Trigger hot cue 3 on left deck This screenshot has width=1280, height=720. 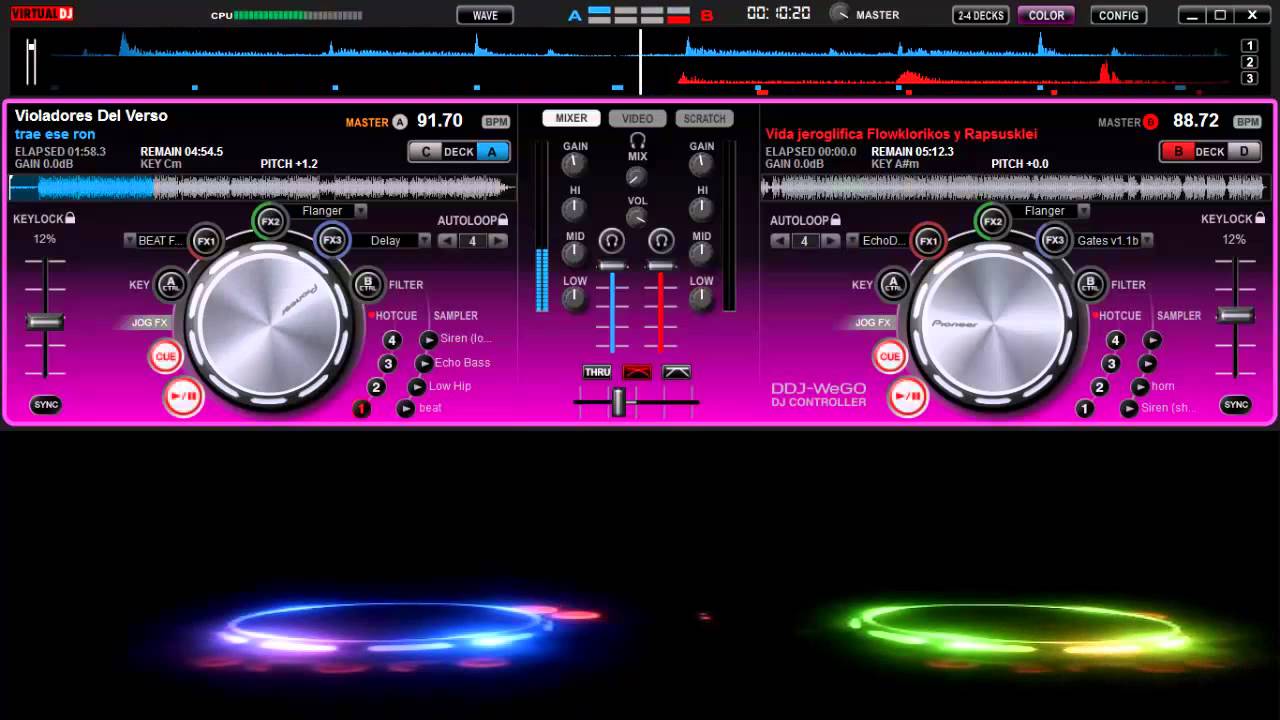click(388, 364)
